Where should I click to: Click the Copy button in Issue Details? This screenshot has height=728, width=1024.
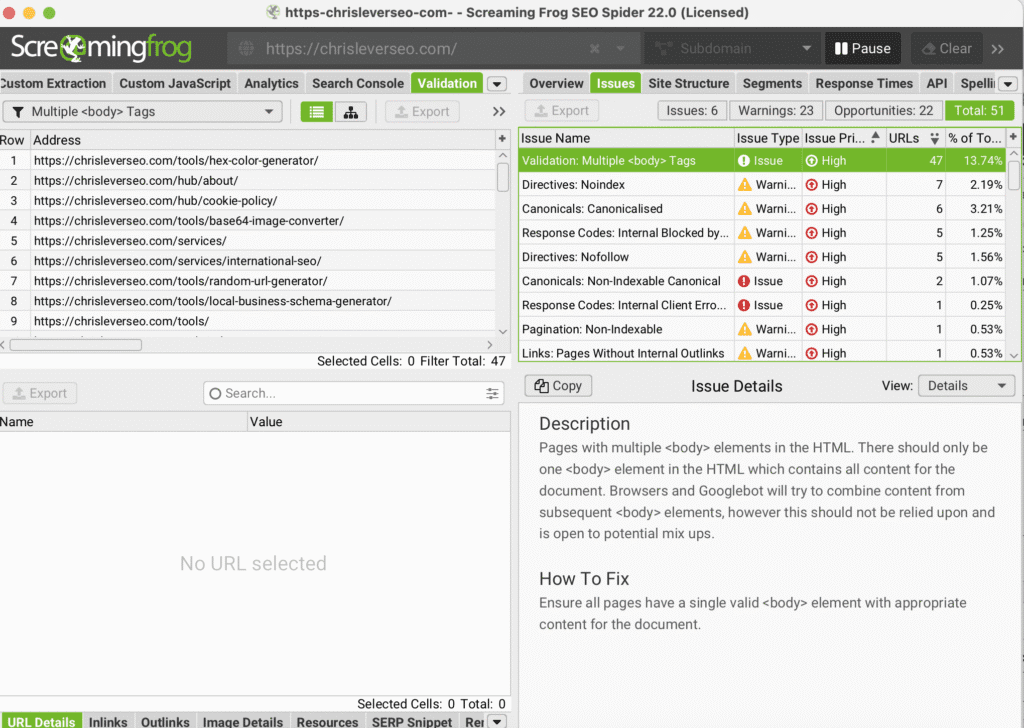(558, 386)
